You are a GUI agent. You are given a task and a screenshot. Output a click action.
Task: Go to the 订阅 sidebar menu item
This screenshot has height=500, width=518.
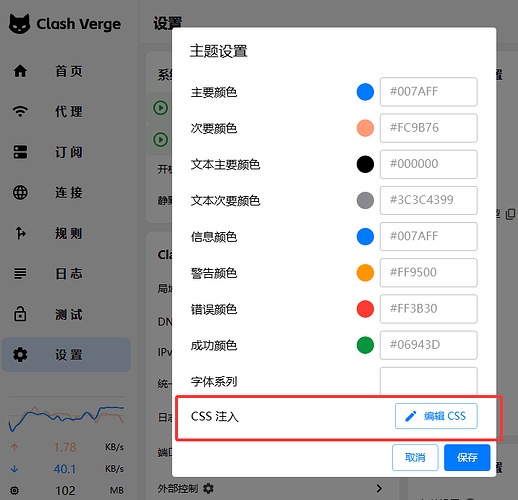coord(66,152)
